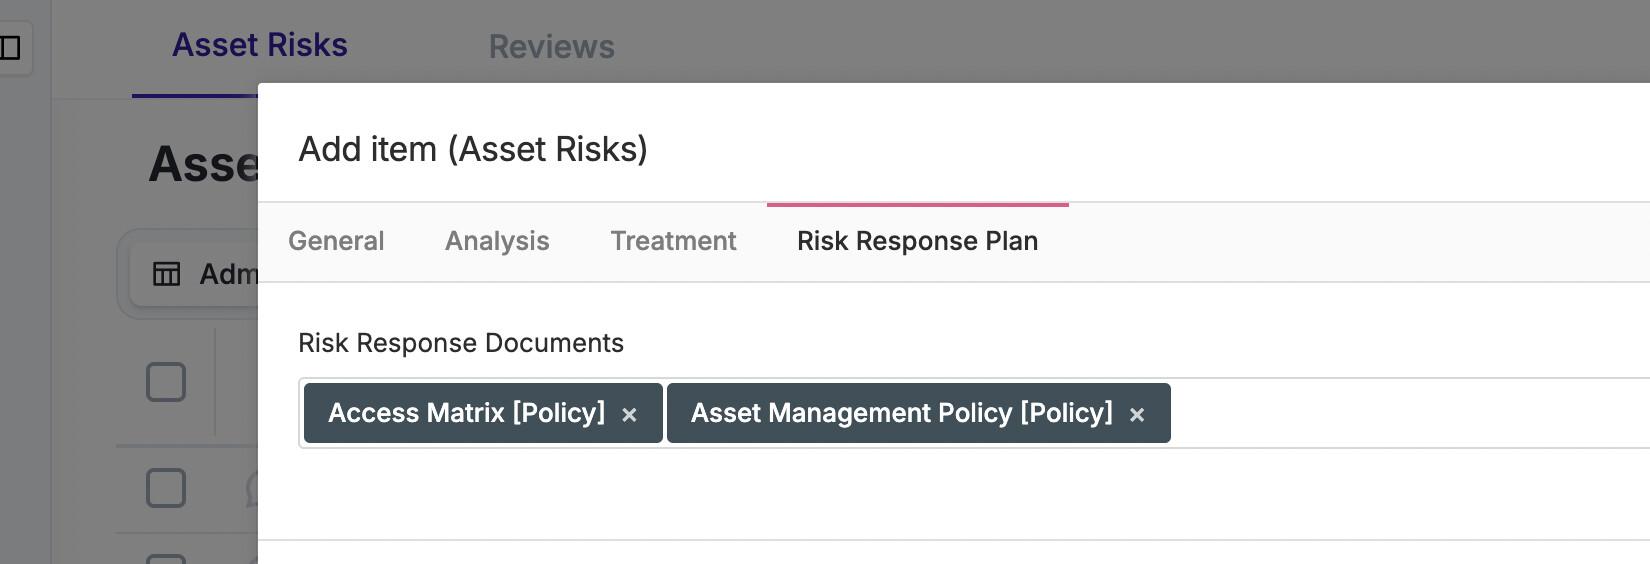The width and height of the screenshot is (1650, 564).
Task: Select the Risk Response Plan tab
Action: pos(917,241)
